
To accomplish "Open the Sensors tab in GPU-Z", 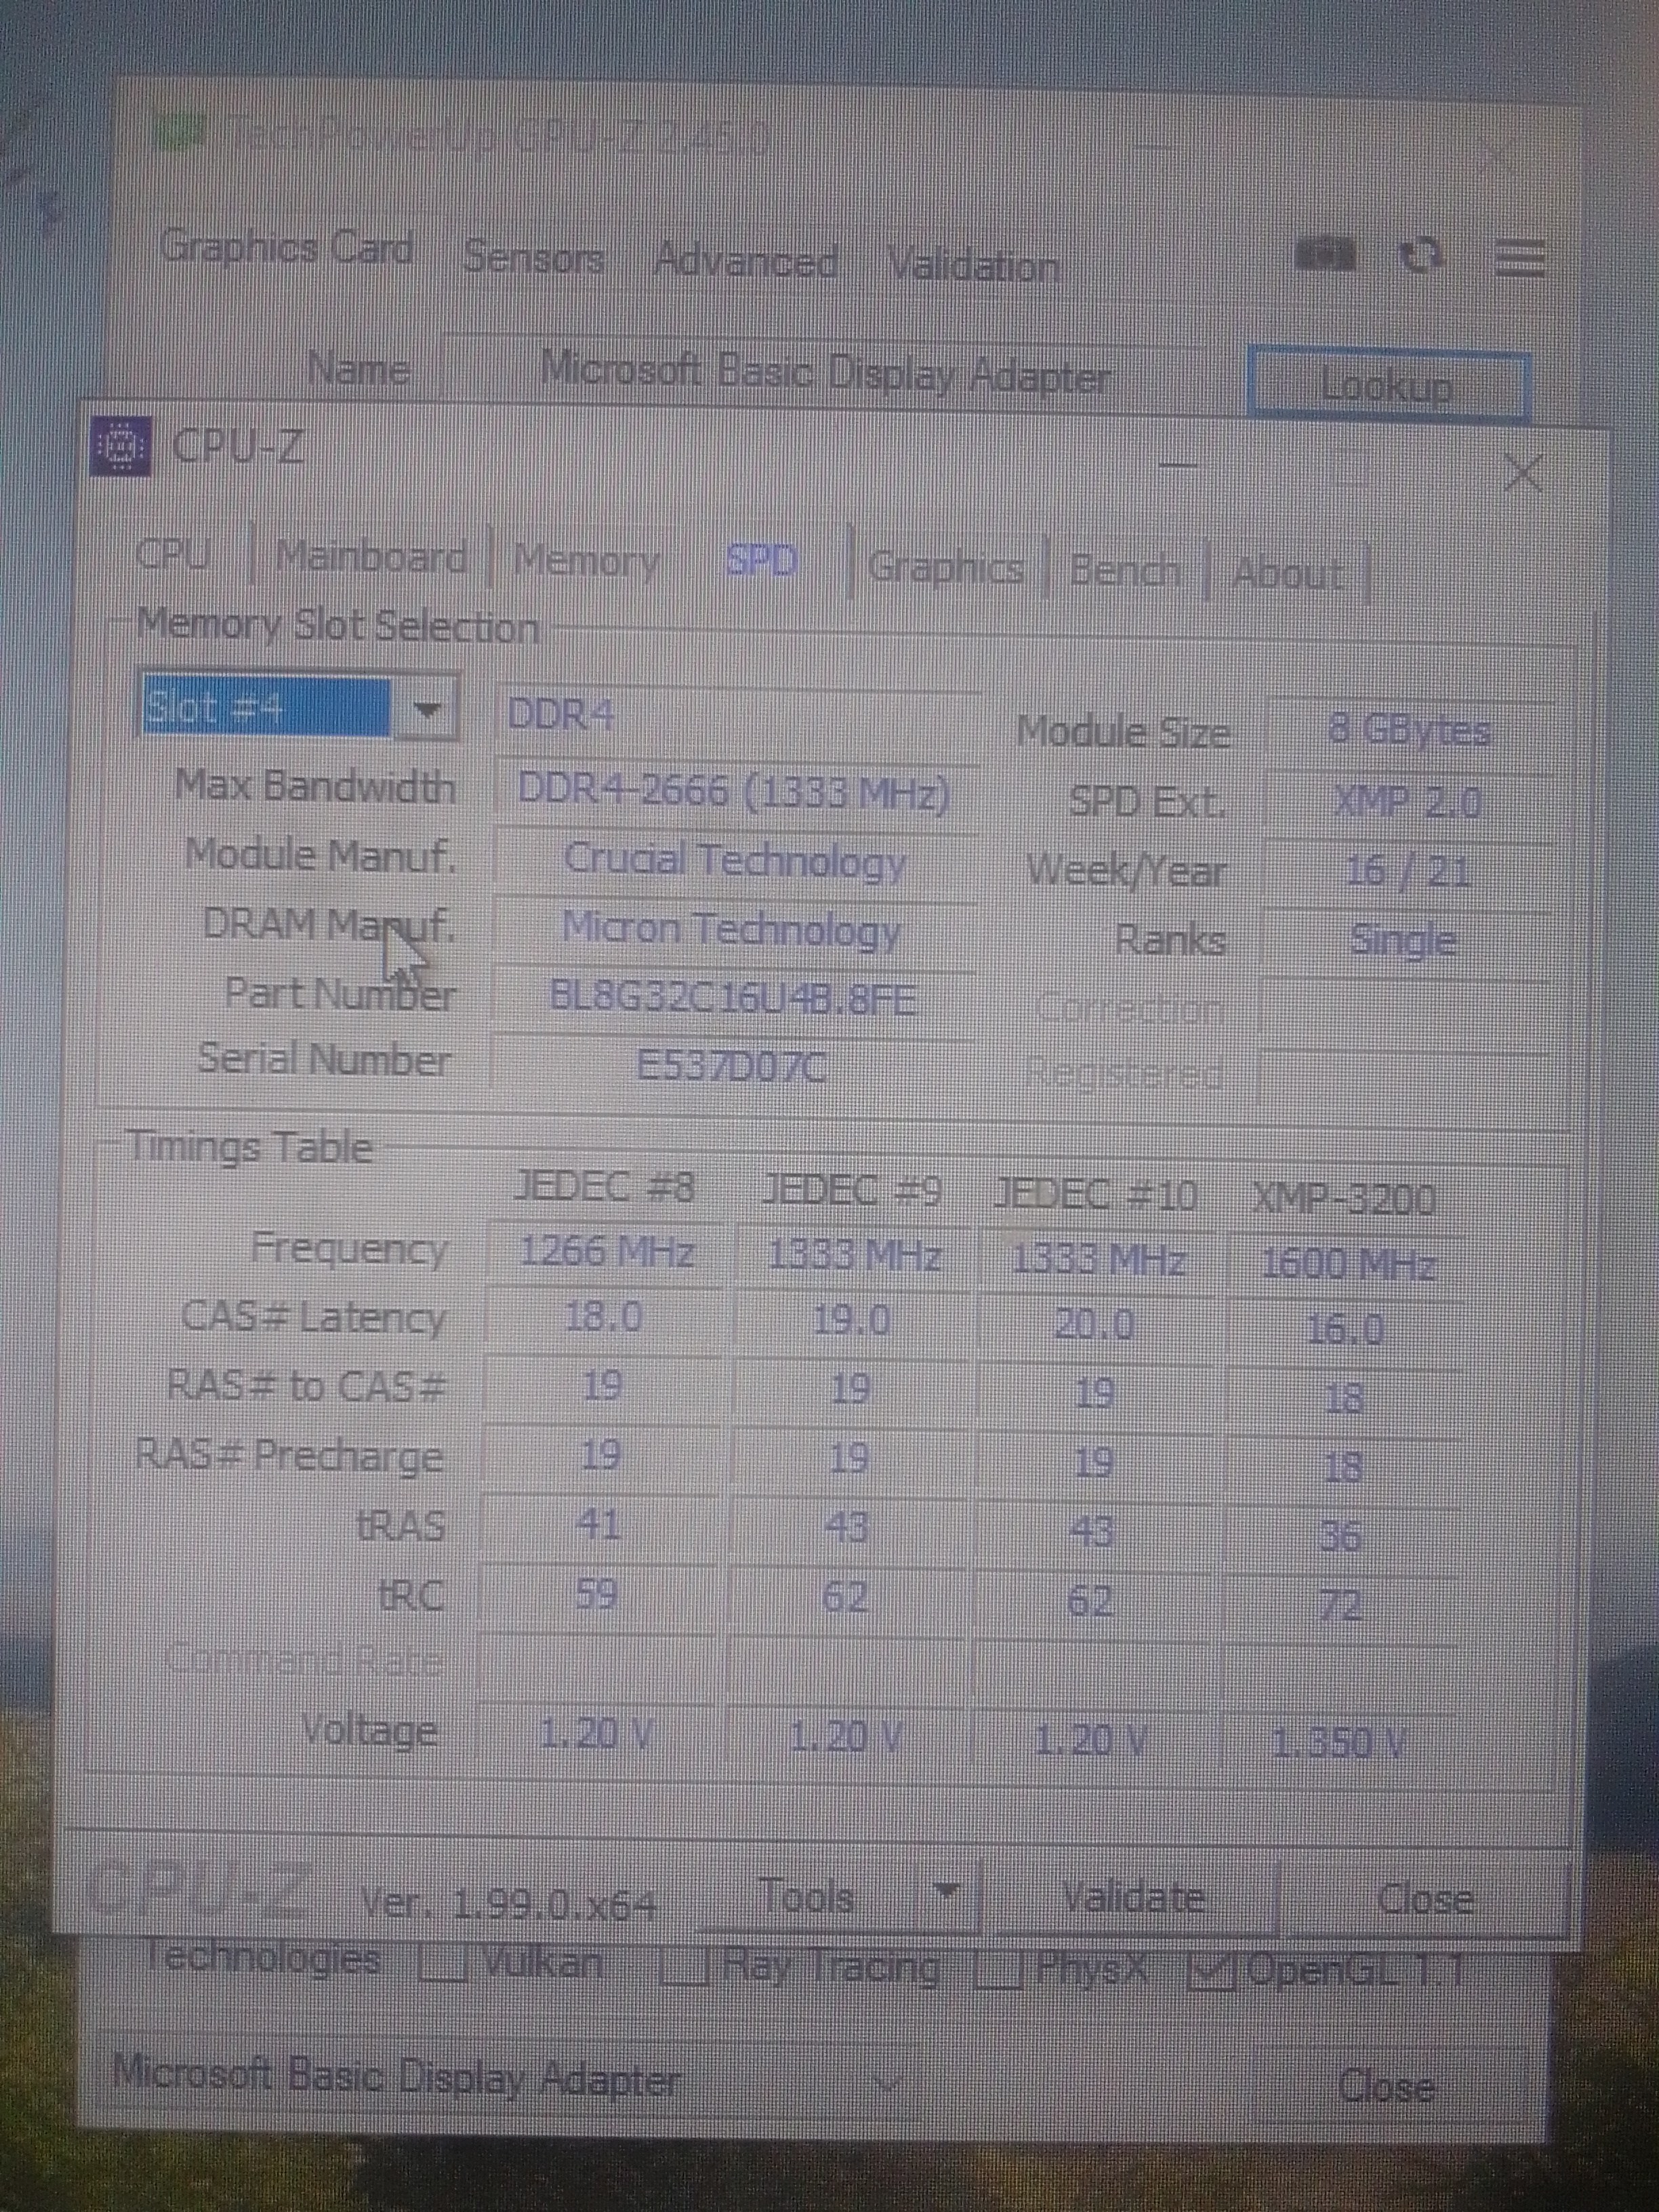I will coord(533,258).
